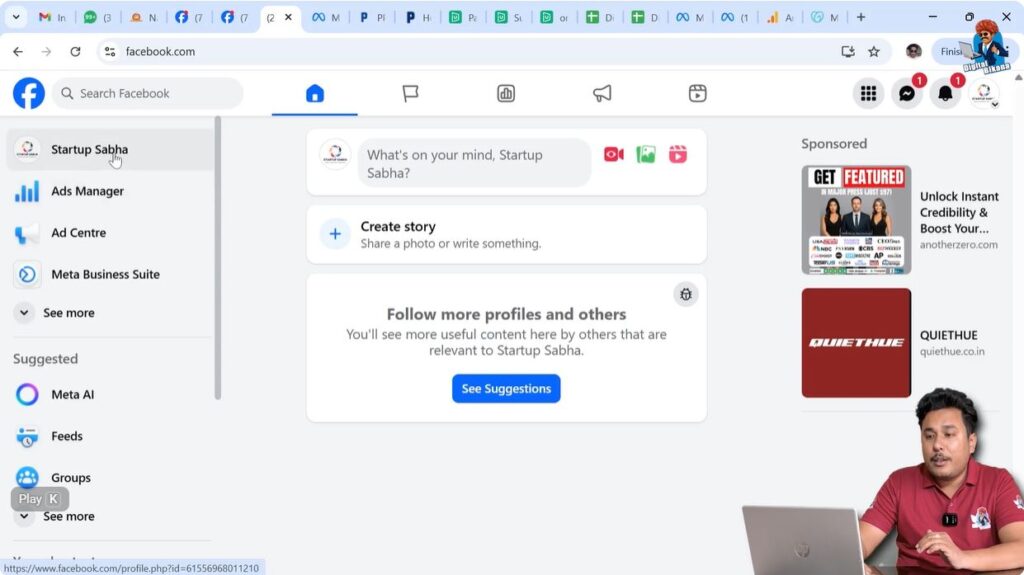Open a new browser tab

861,18
